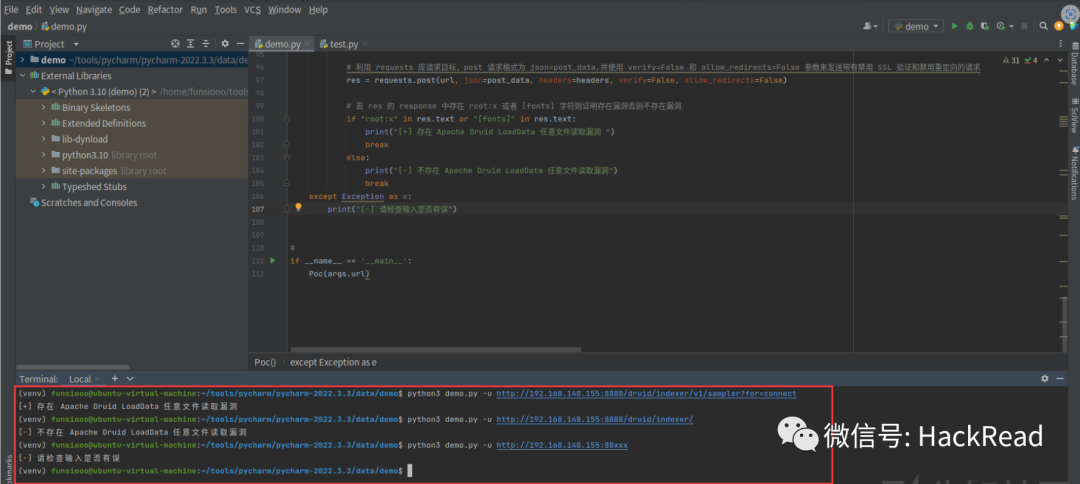Expand python3.10 library root
This screenshot has width=1080, height=484.
pos(44,155)
